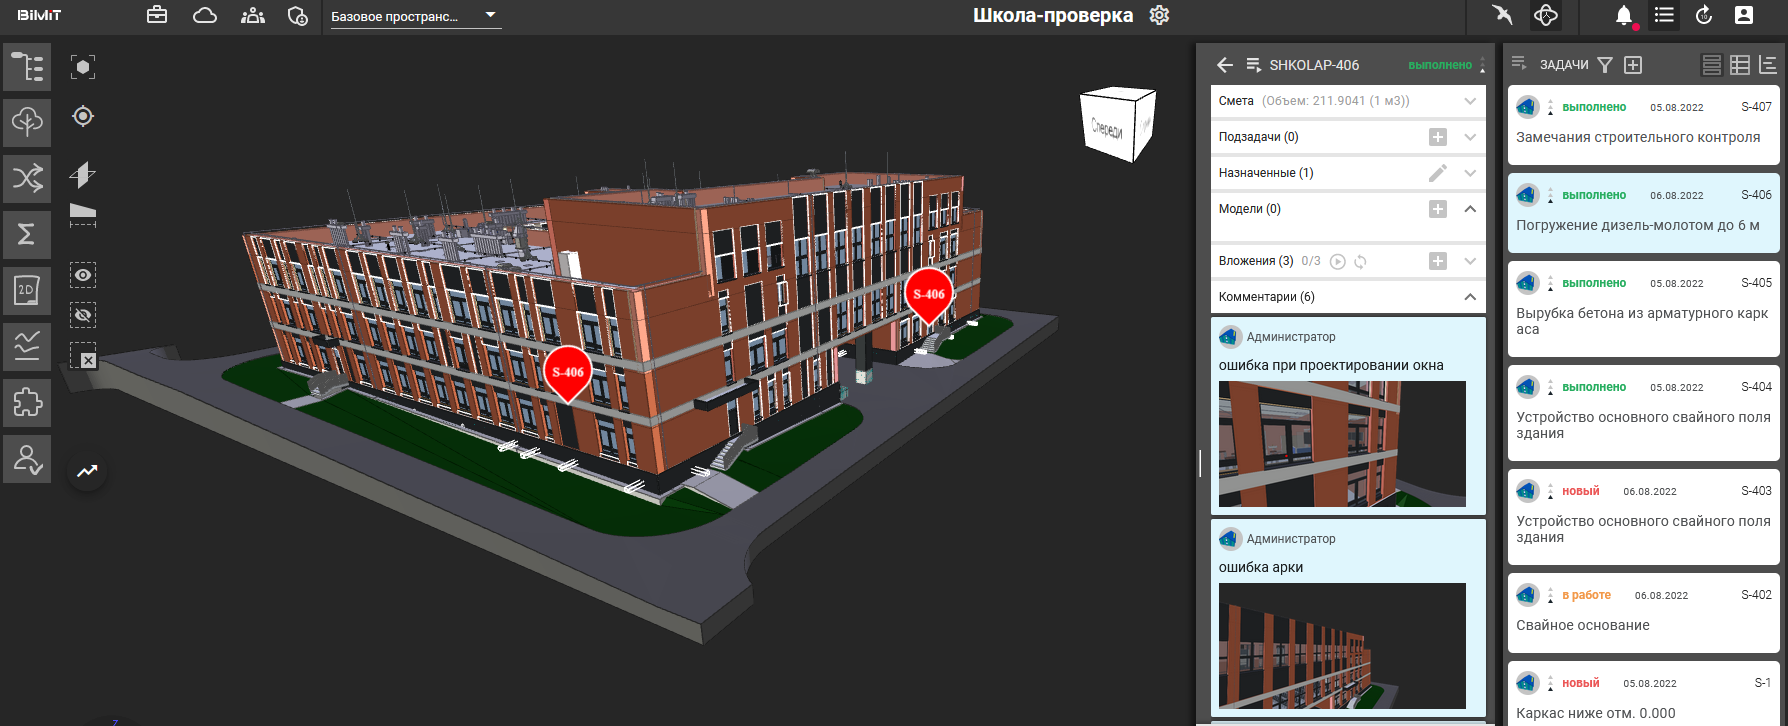Collapse the Комментарии section
This screenshot has width=1788, height=726.
1469,297
